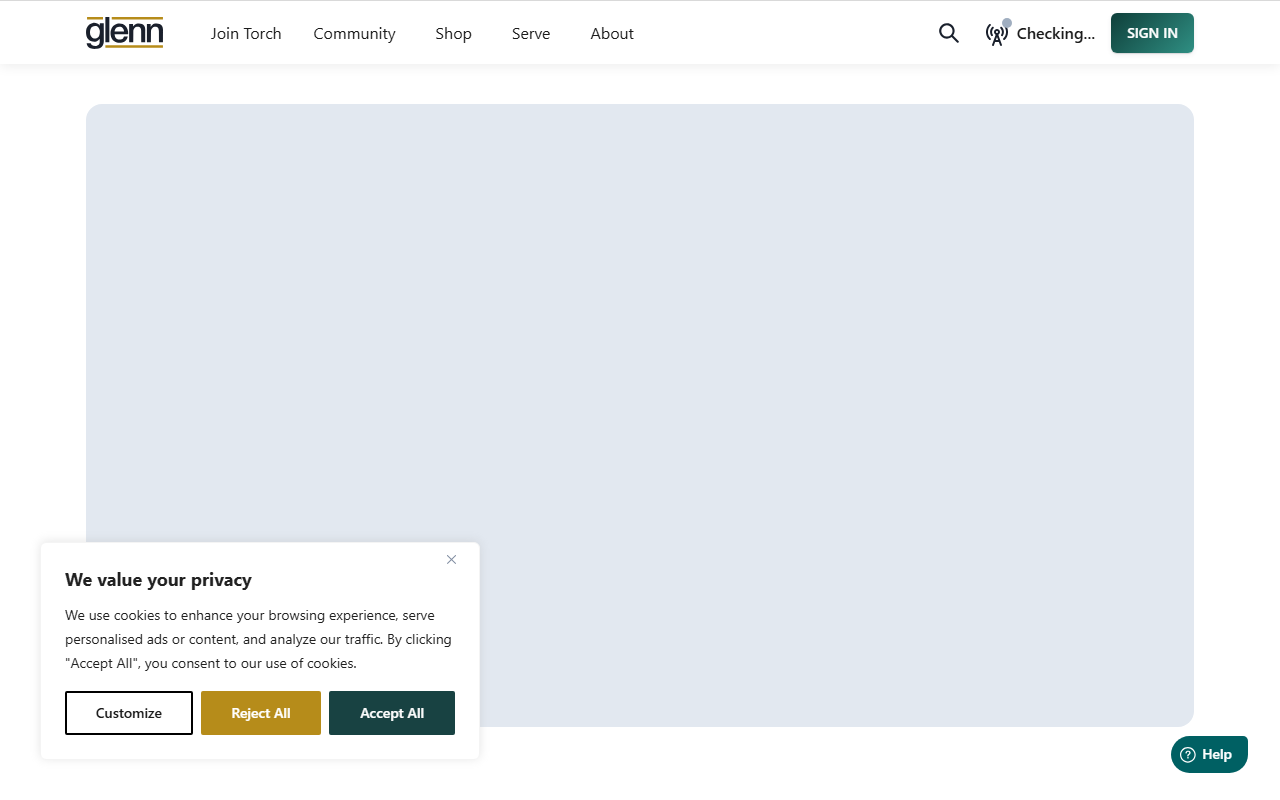This screenshot has width=1280, height=800.
Task: Expand the Shop navigation menu
Action: click(x=453, y=33)
